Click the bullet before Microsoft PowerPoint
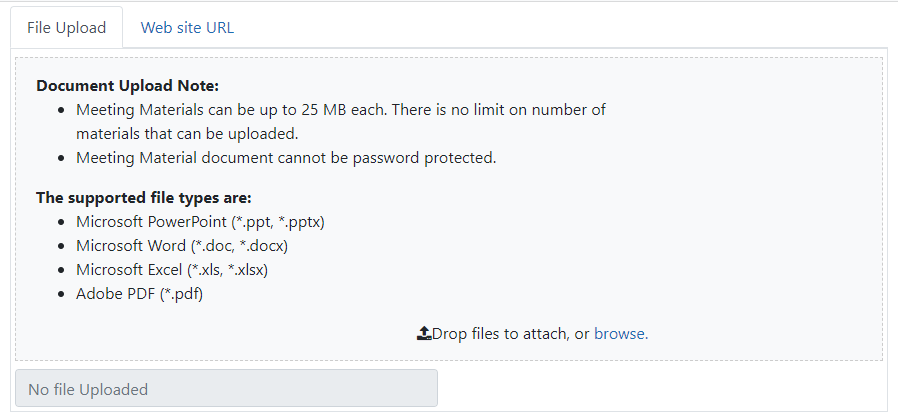Screen dimensions: 898x420 pyautogui.click(x=62, y=222)
